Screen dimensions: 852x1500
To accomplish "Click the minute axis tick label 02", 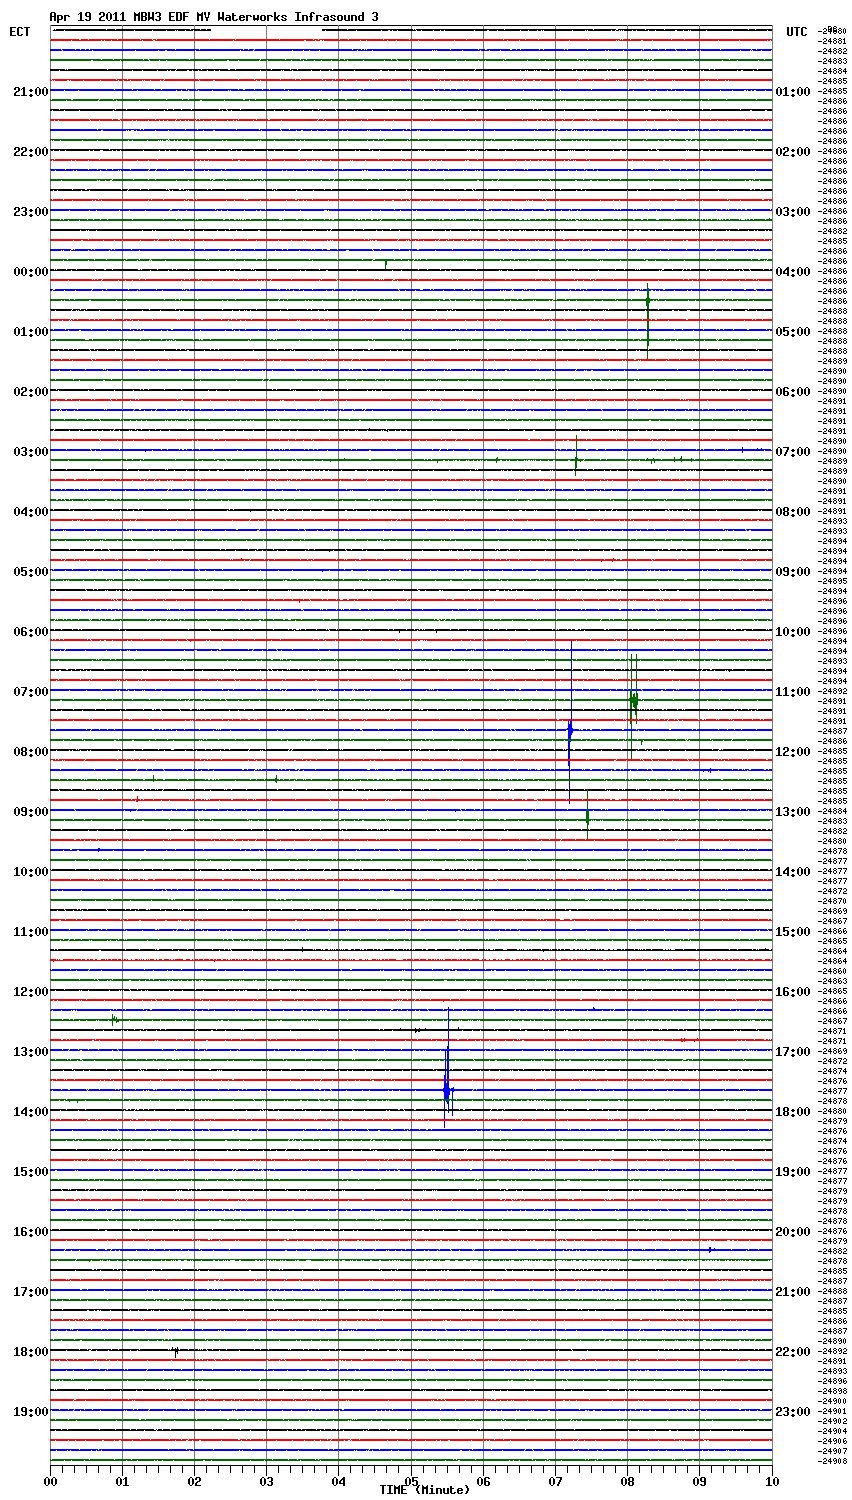I will tap(195, 1480).
